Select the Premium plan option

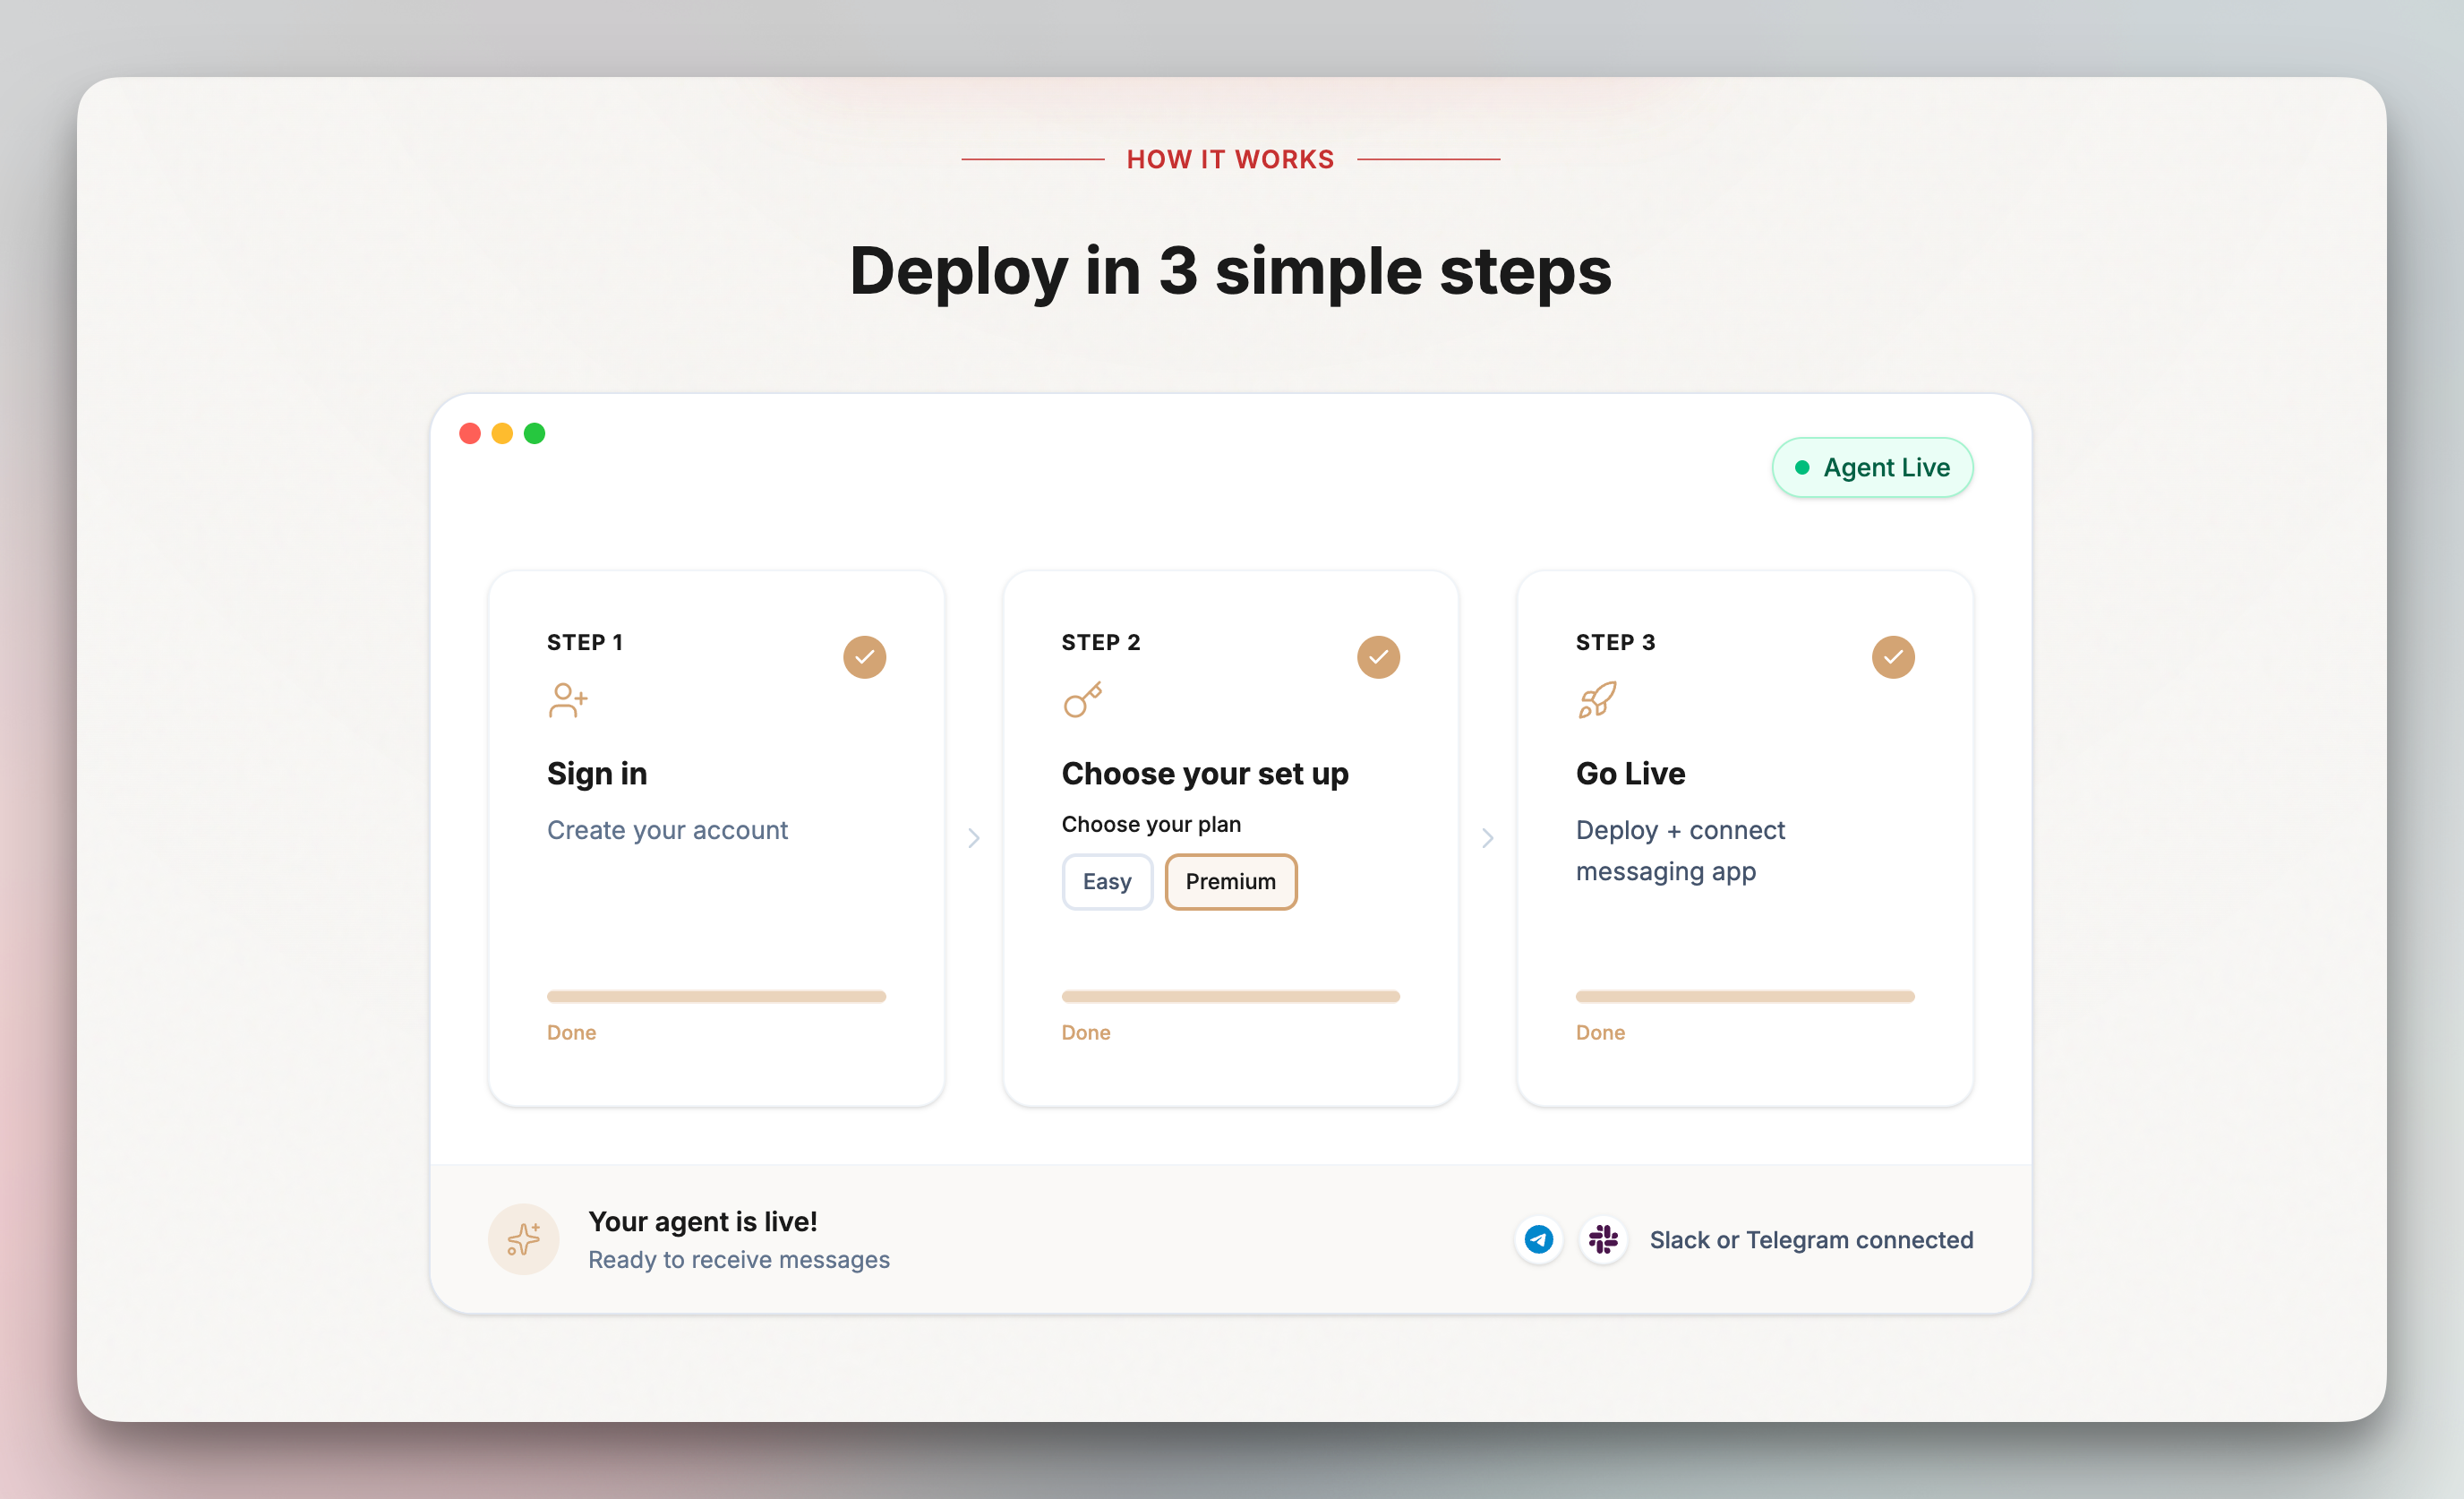(1230, 882)
